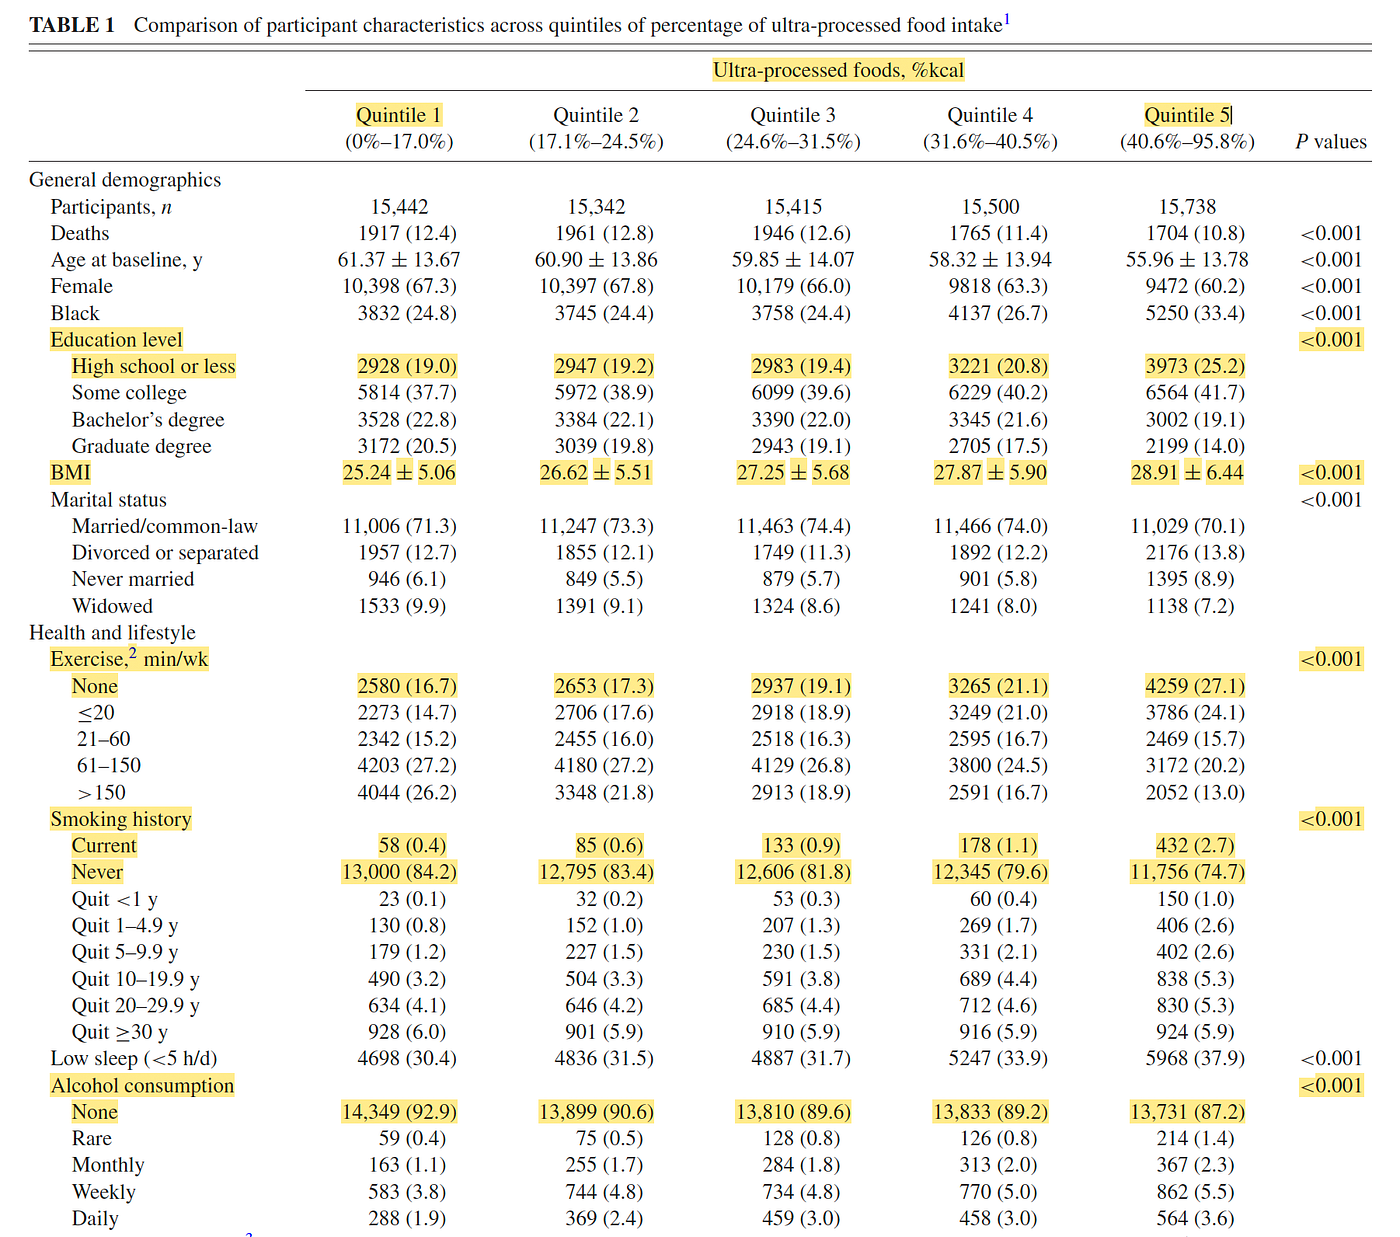This screenshot has width=1400, height=1237.
Task: Select highlighted value '13,000 (84.2)'
Action: coord(399,872)
